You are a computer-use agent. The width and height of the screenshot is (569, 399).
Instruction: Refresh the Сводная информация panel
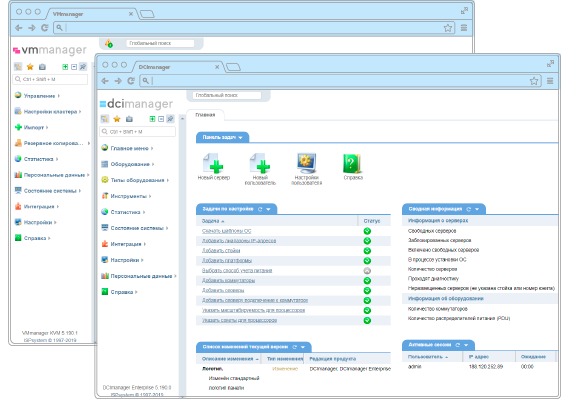coord(468,209)
